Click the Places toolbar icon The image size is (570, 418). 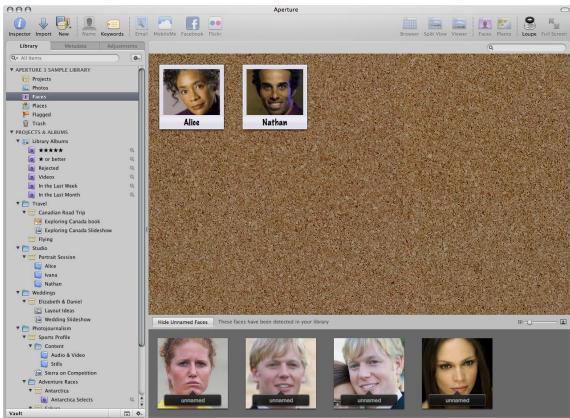tap(504, 24)
